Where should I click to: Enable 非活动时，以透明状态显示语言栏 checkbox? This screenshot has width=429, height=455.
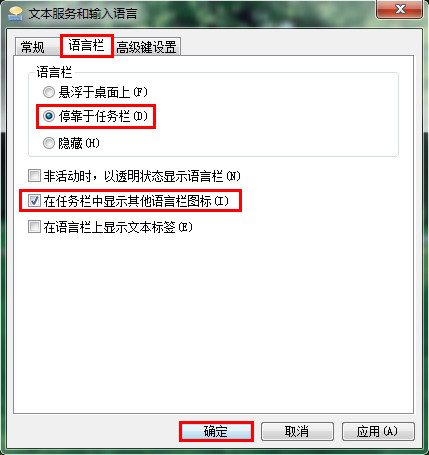34,176
